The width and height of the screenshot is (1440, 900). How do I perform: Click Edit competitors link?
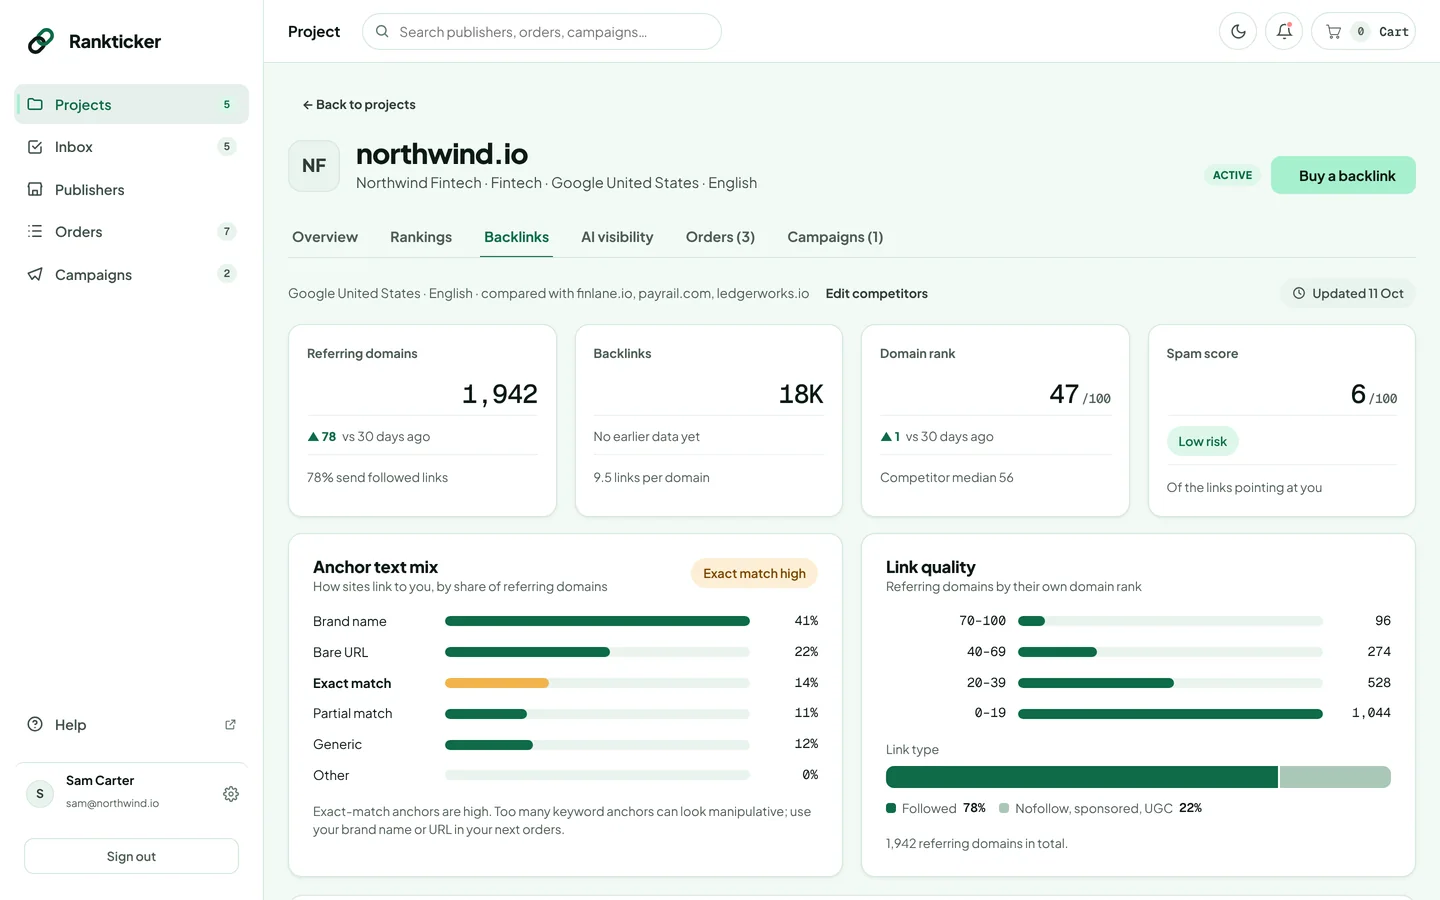click(x=877, y=293)
